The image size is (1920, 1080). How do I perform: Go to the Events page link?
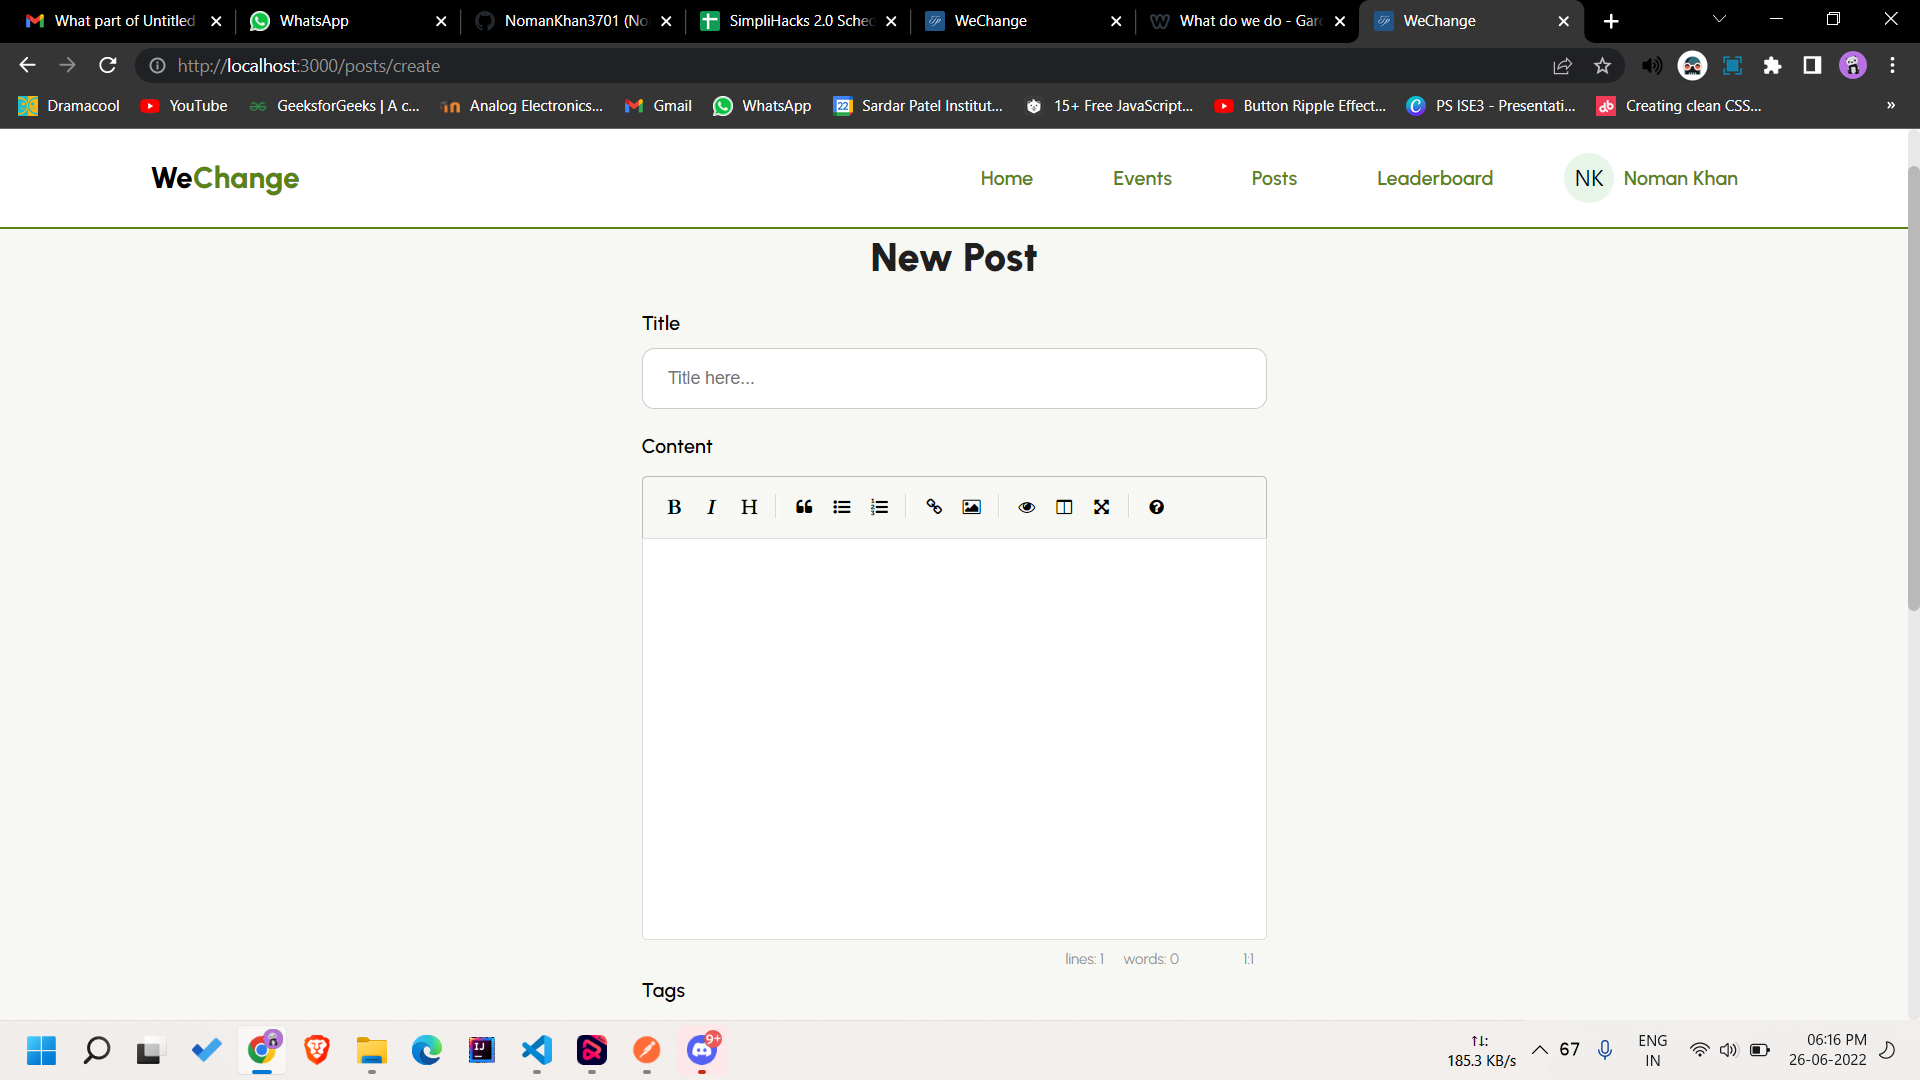pos(1142,178)
